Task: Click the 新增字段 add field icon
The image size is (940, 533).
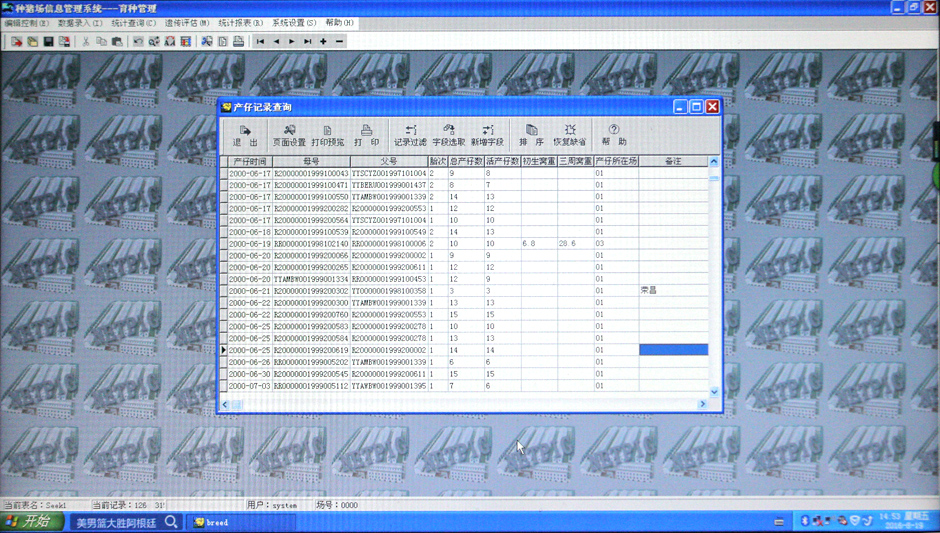Action: coord(487,135)
